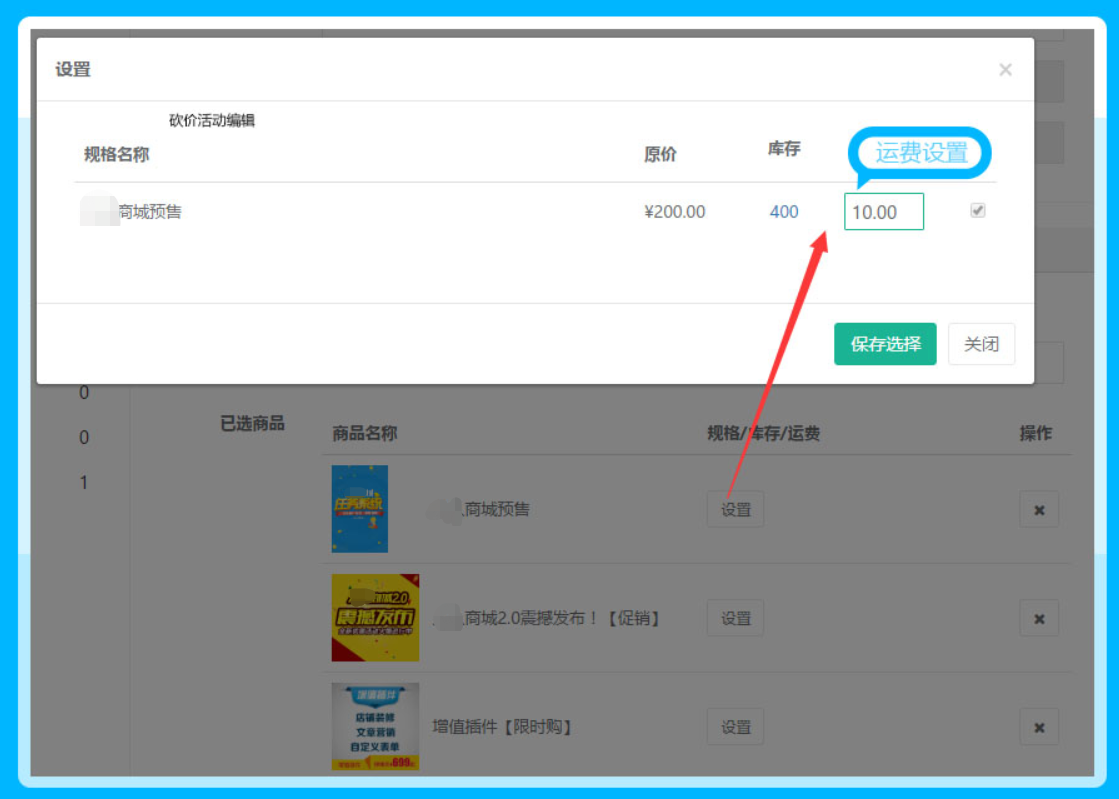This screenshot has height=799, width=1119.
Task: Click the 保存选择 button
Action: 885,344
